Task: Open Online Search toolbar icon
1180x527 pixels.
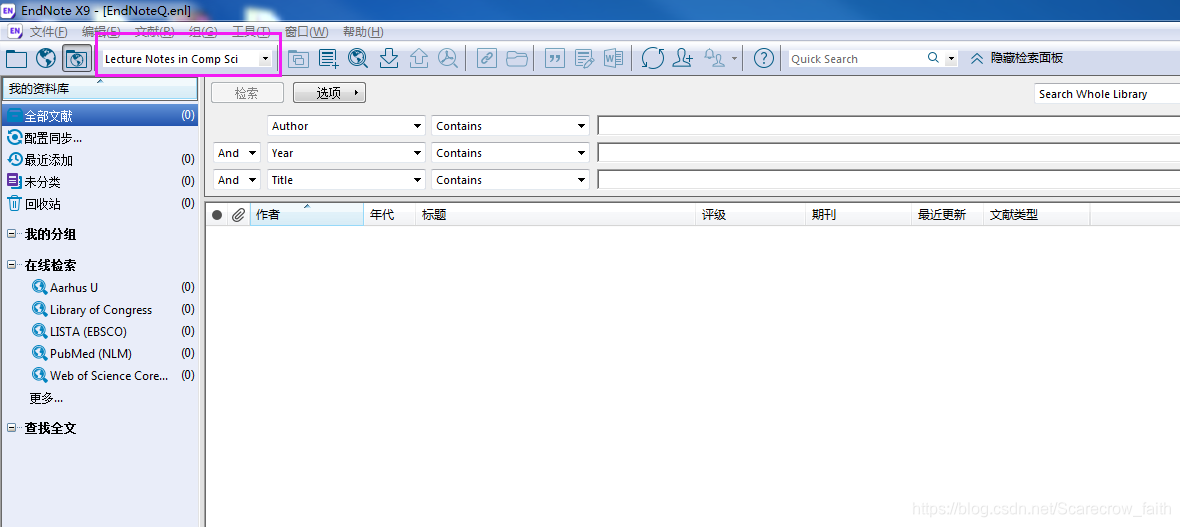Action: point(358,59)
